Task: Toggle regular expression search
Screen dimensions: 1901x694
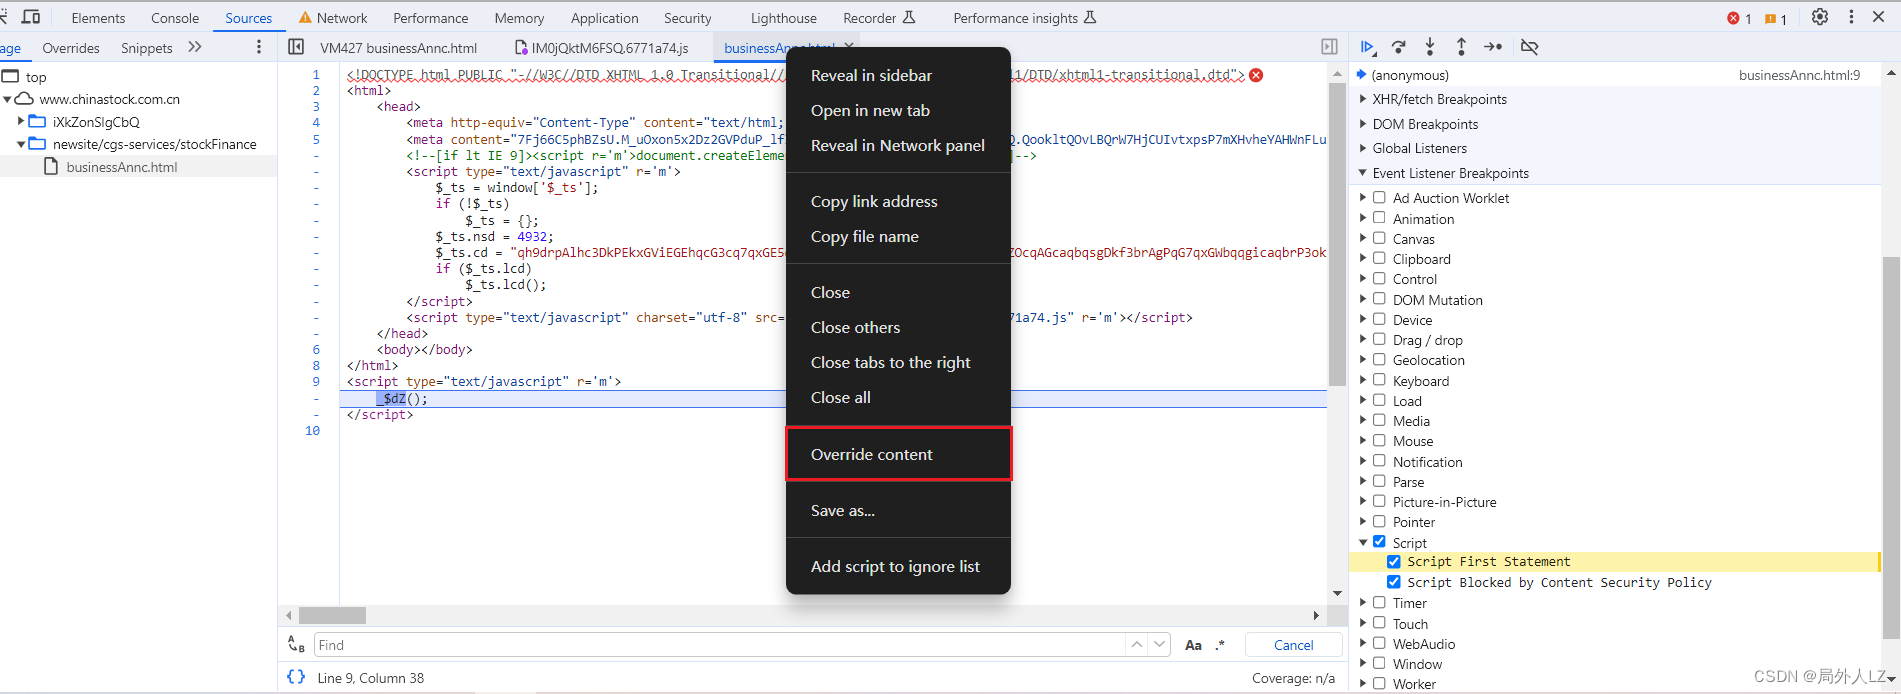Action: pos(1220,645)
